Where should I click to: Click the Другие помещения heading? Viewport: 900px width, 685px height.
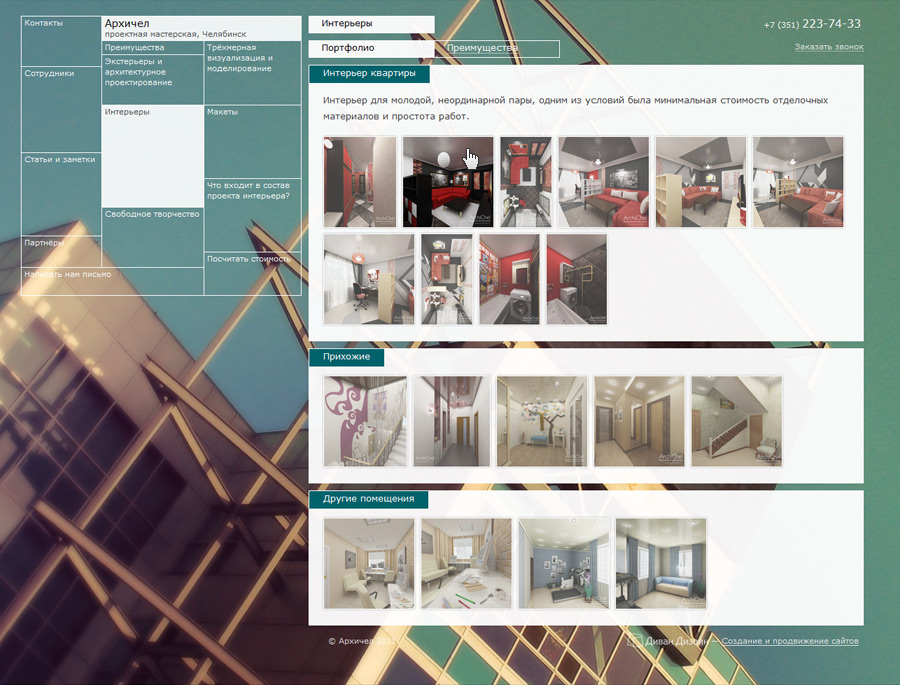click(368, 499)
